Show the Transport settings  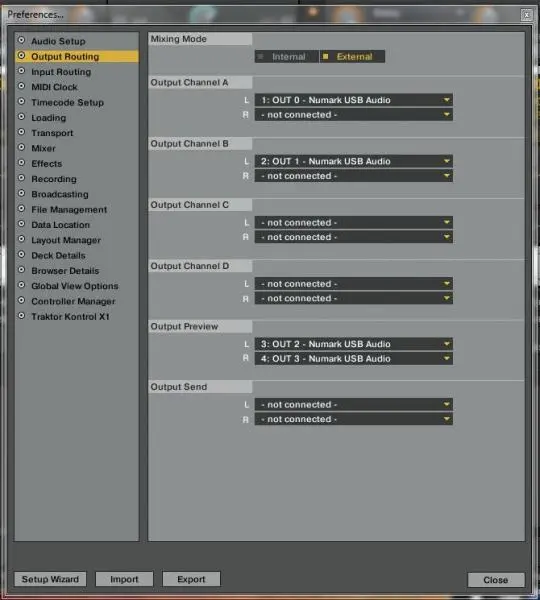click(52, 133)
